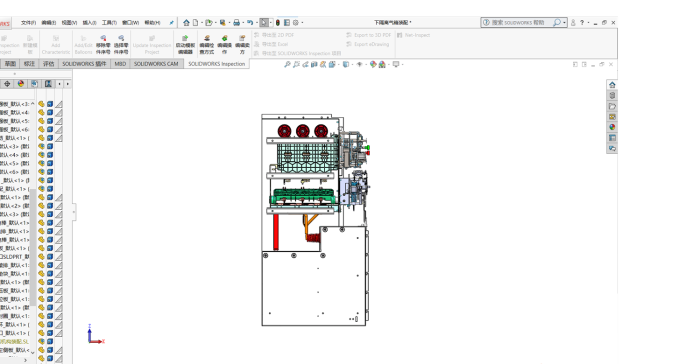Click the 搜索 SOLIDWORKS 帮助 search field
Viewport: 679px width, 364px height.
click(517, 23)
